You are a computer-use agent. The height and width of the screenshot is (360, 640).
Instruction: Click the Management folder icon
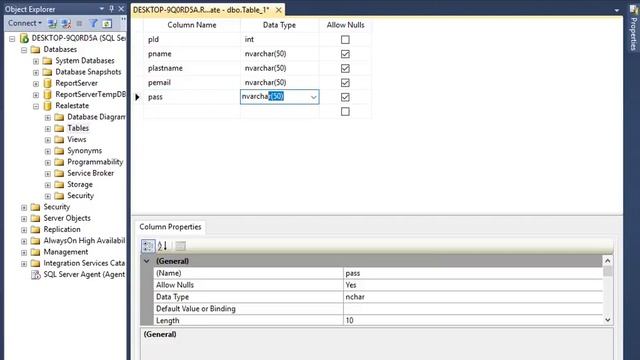(x=36, y=252)
